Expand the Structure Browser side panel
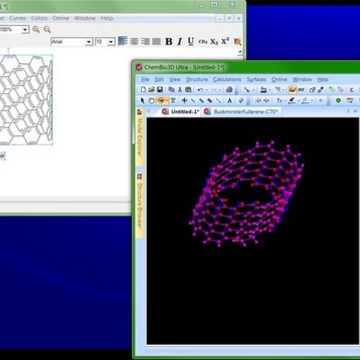The image size is (360, 360). tap(140, 204)
